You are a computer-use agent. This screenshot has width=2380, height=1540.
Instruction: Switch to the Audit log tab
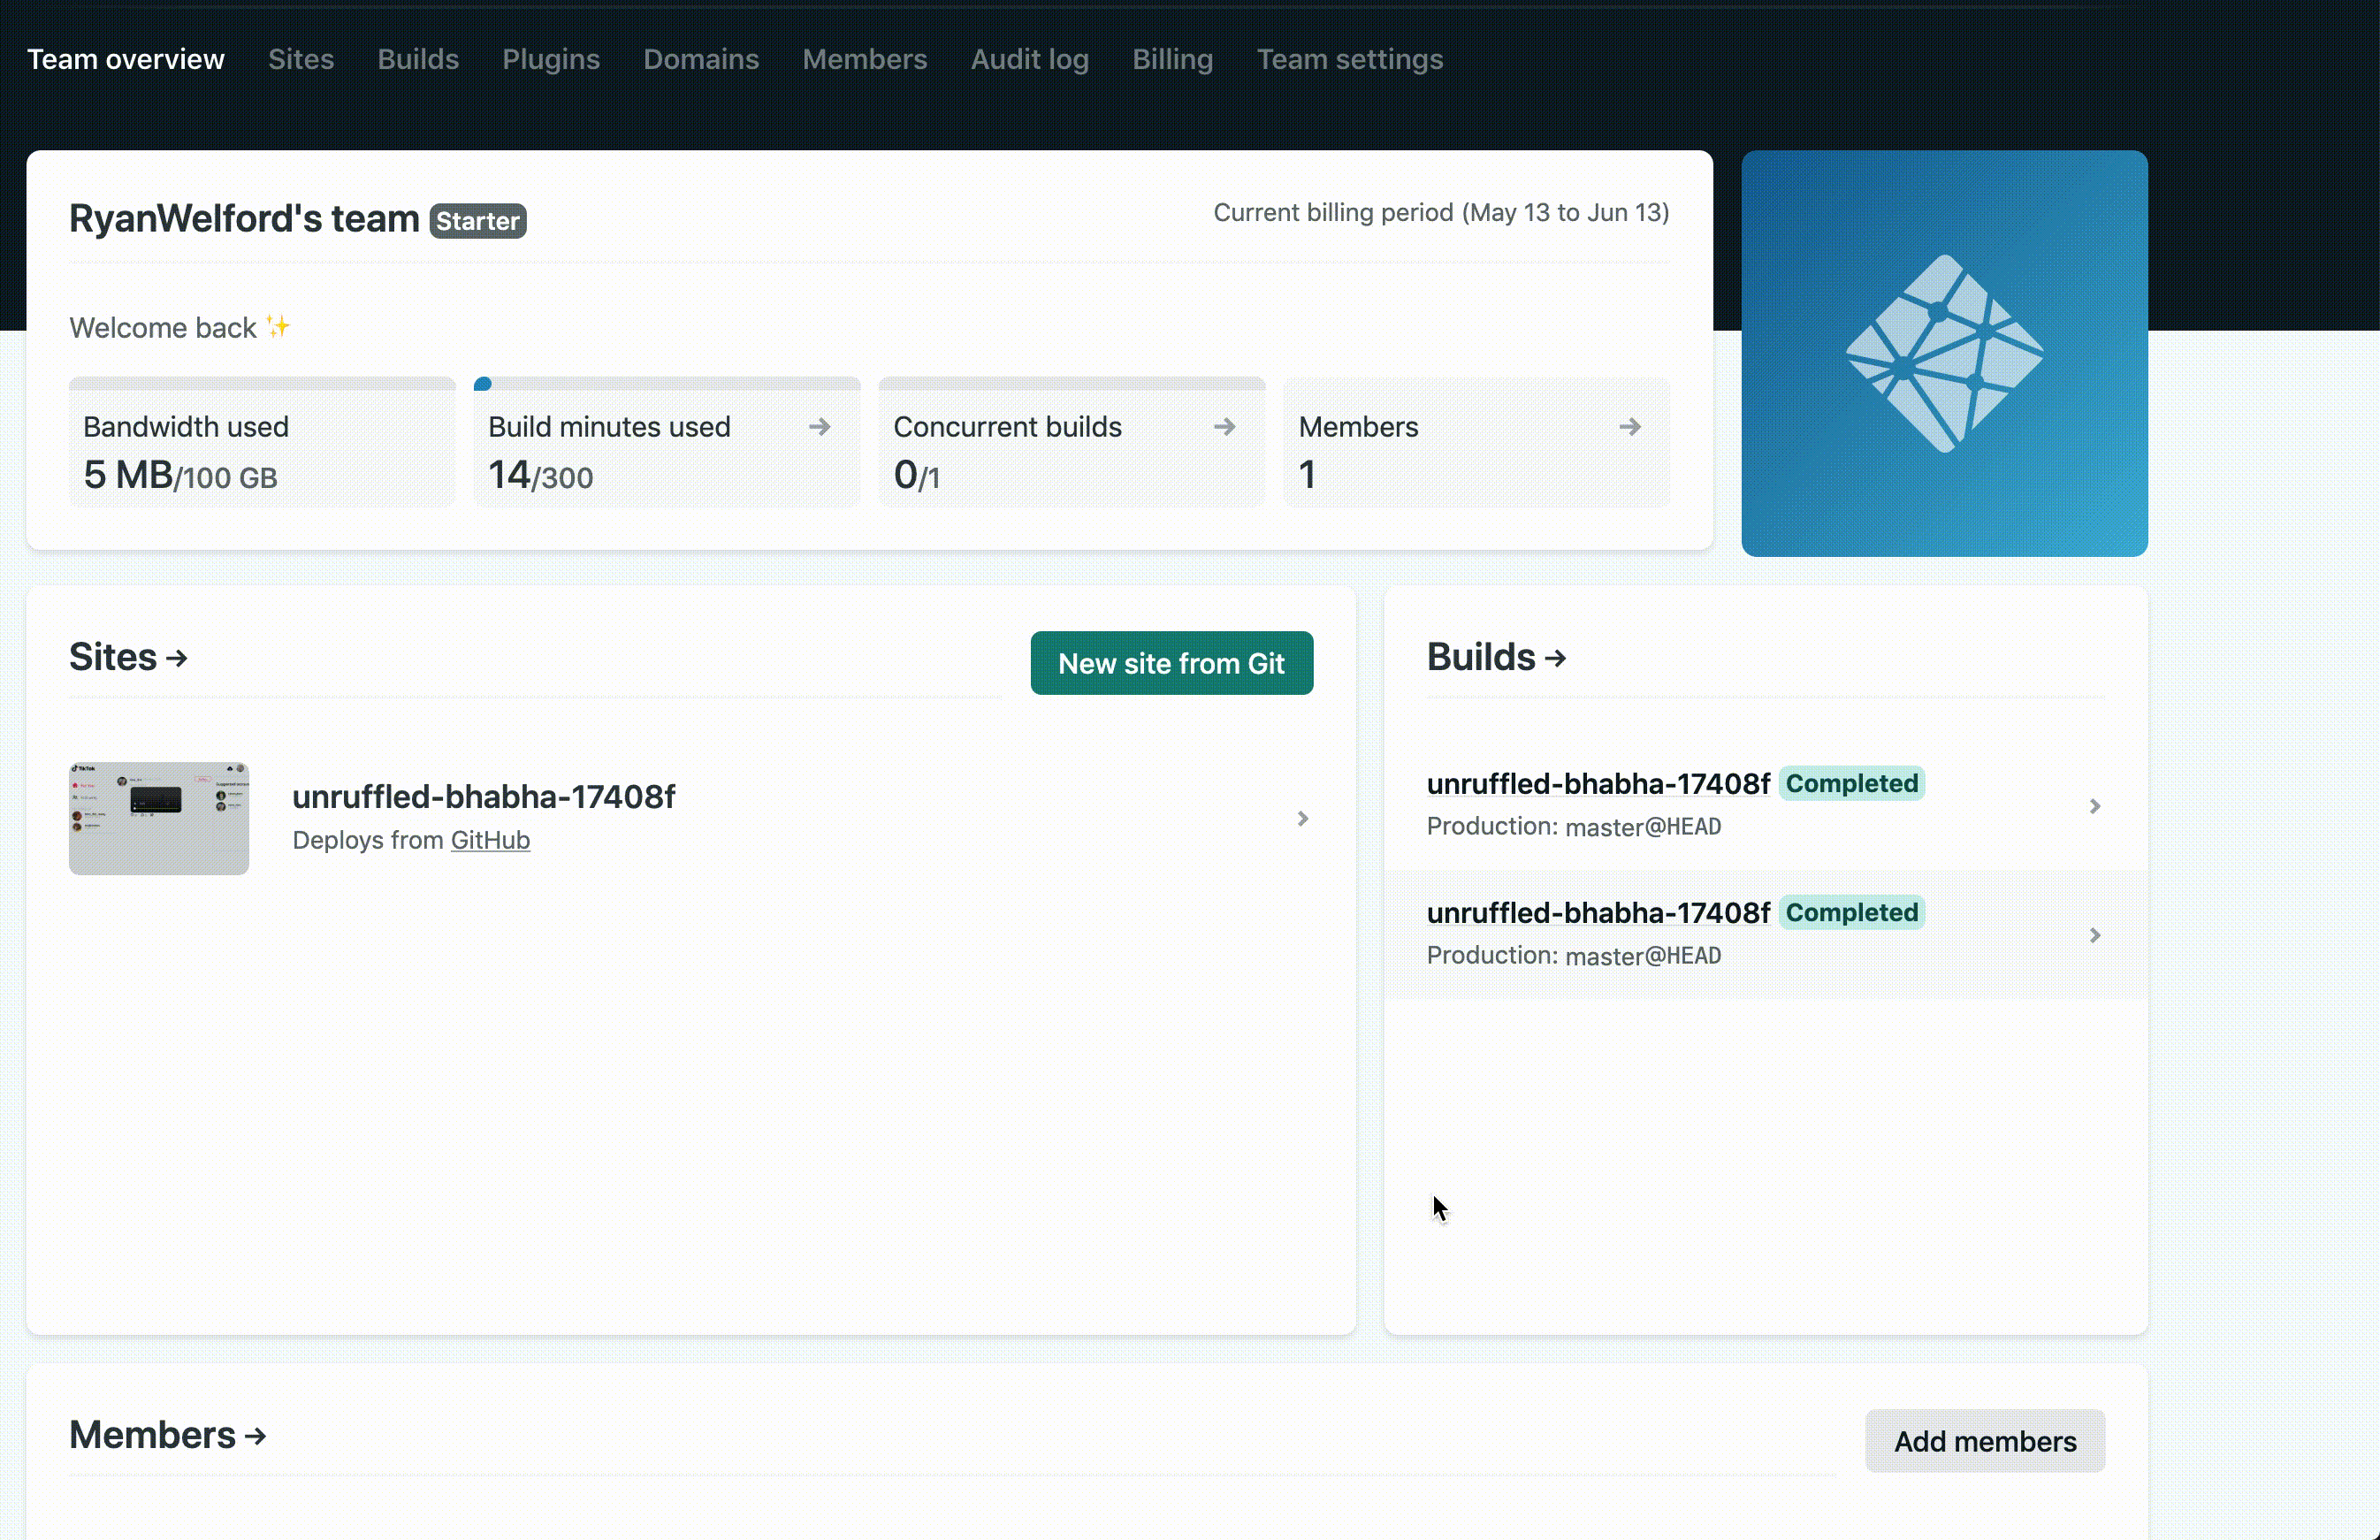[x=1029, y=59]
